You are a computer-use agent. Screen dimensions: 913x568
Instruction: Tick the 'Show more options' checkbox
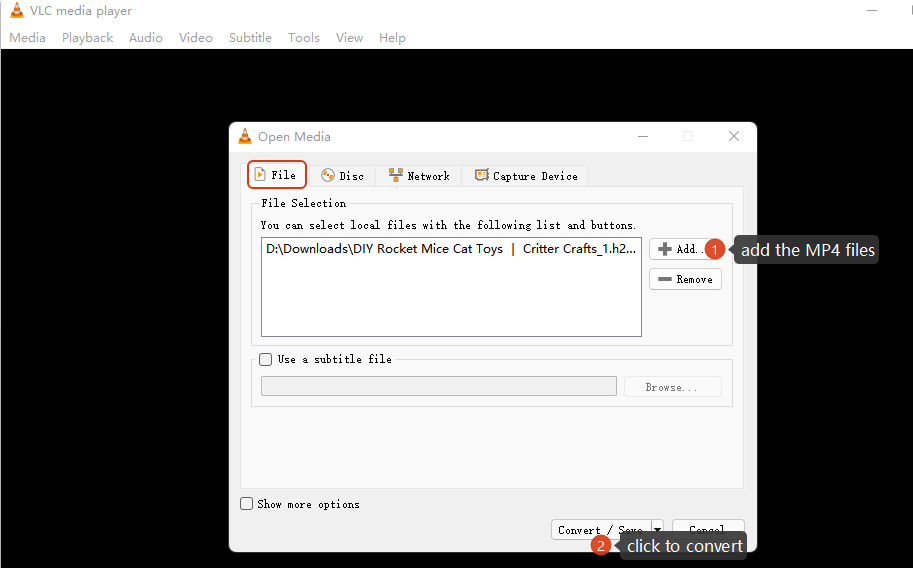coord(247,504)
